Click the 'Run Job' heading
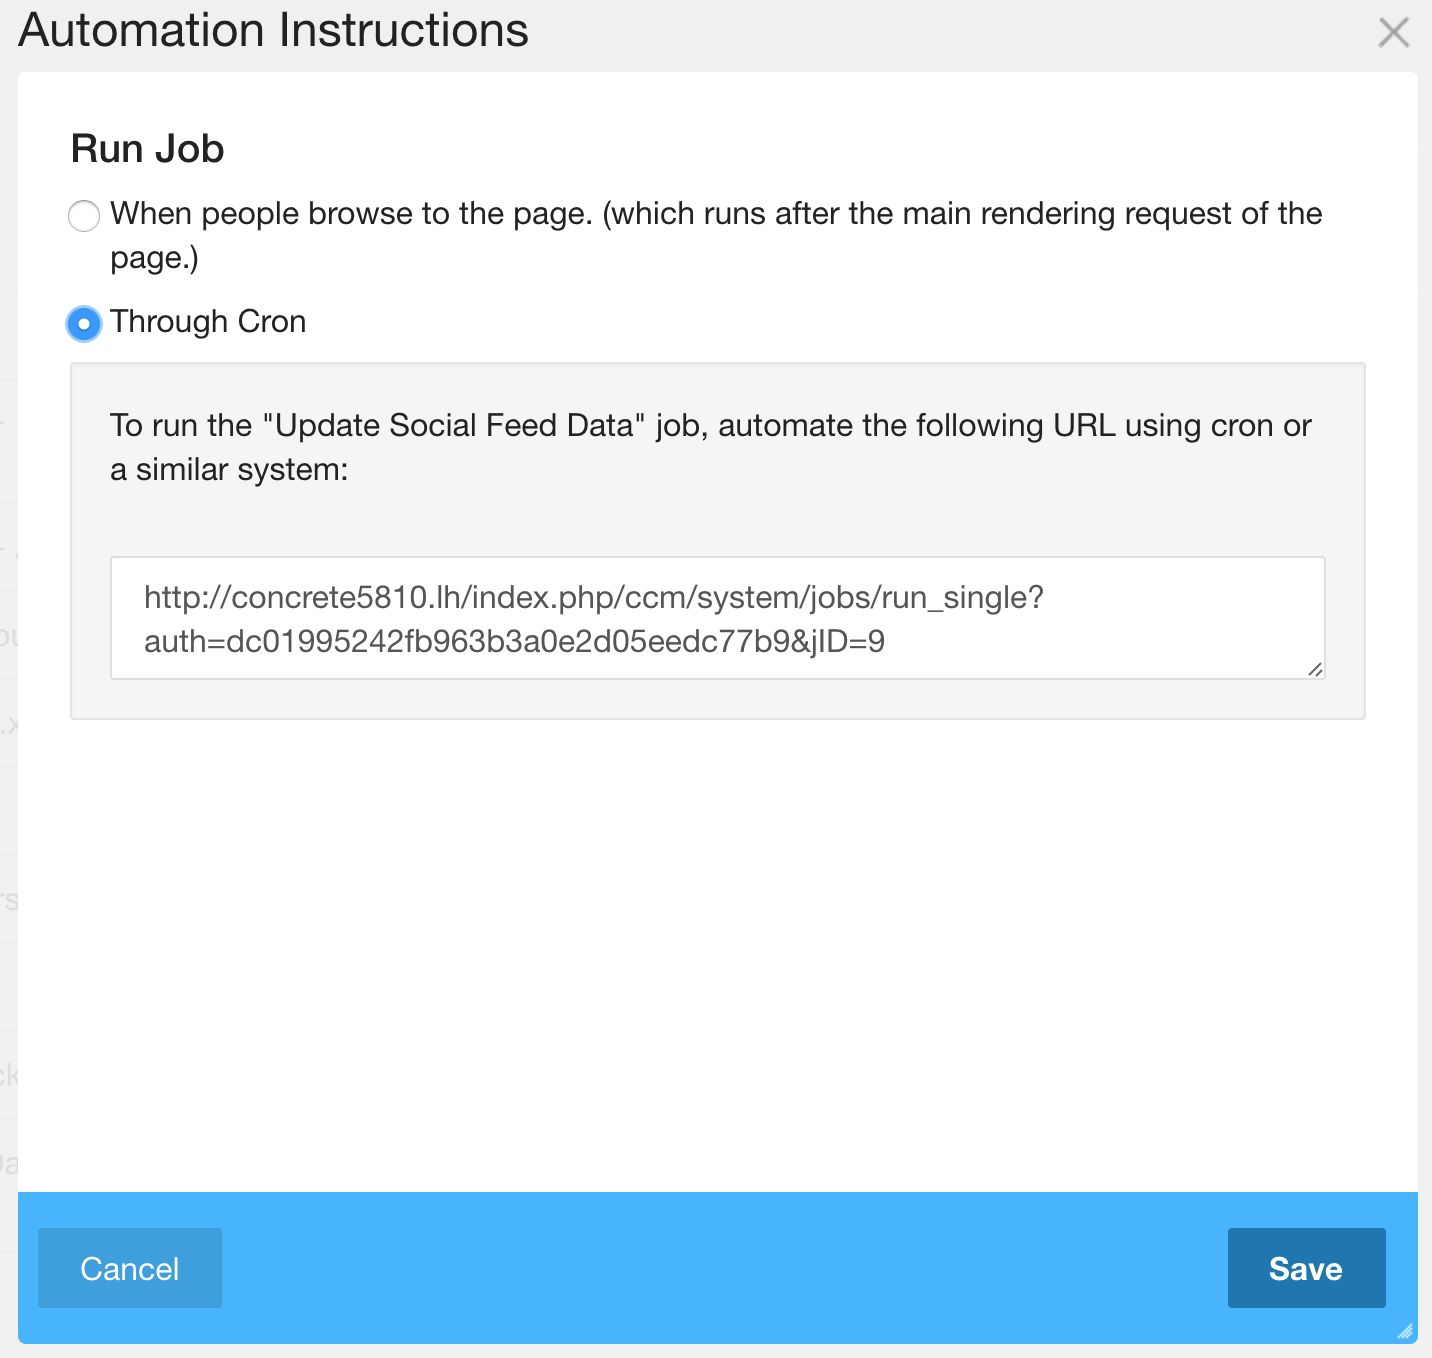Image resolution: width=1432 pixels, height=1358 pixels. tap(148, 149)
